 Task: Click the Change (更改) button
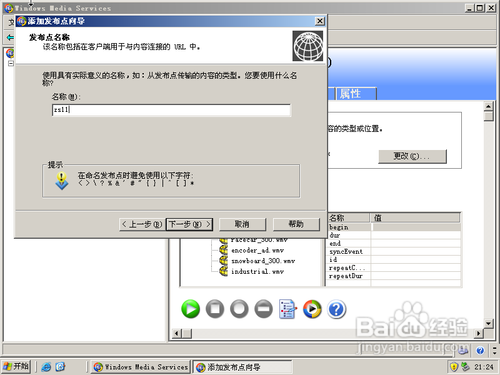point(412,156)
